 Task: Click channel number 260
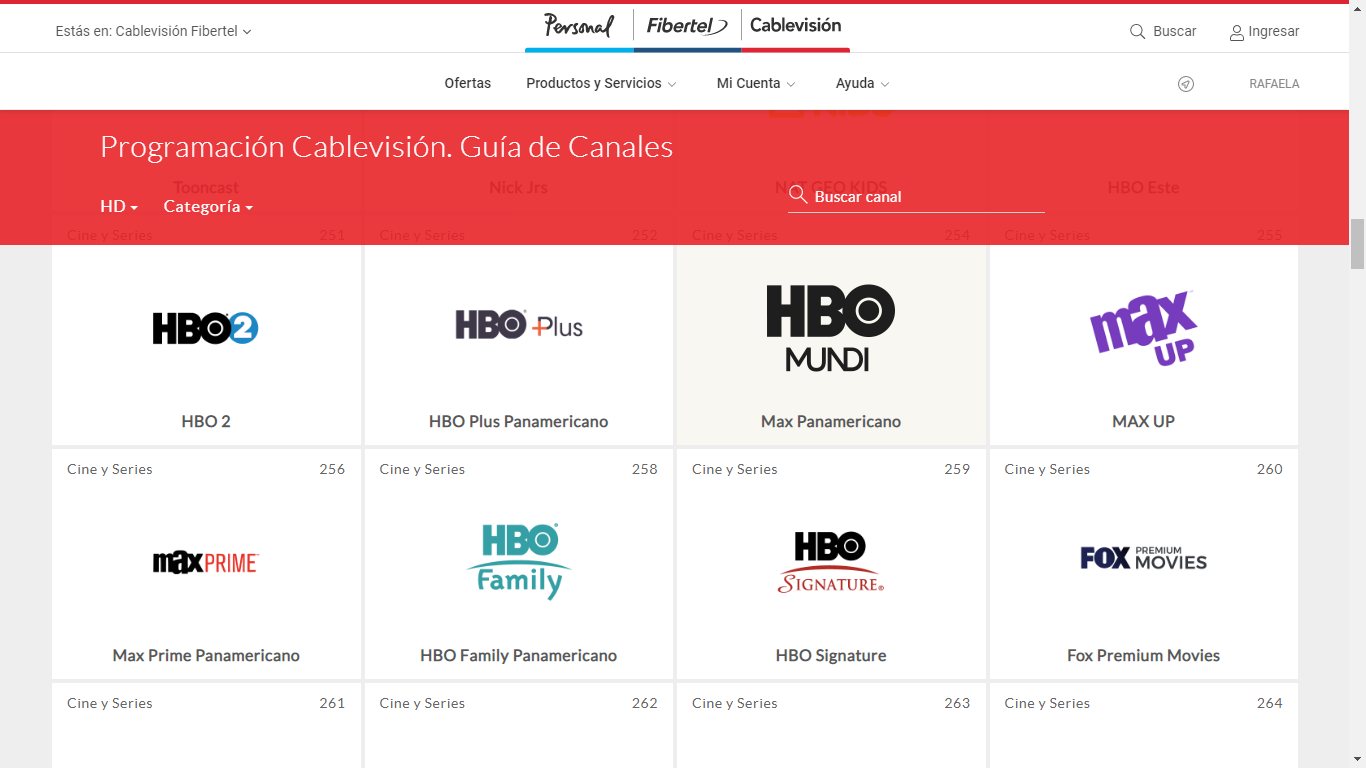pos(1270,469)
